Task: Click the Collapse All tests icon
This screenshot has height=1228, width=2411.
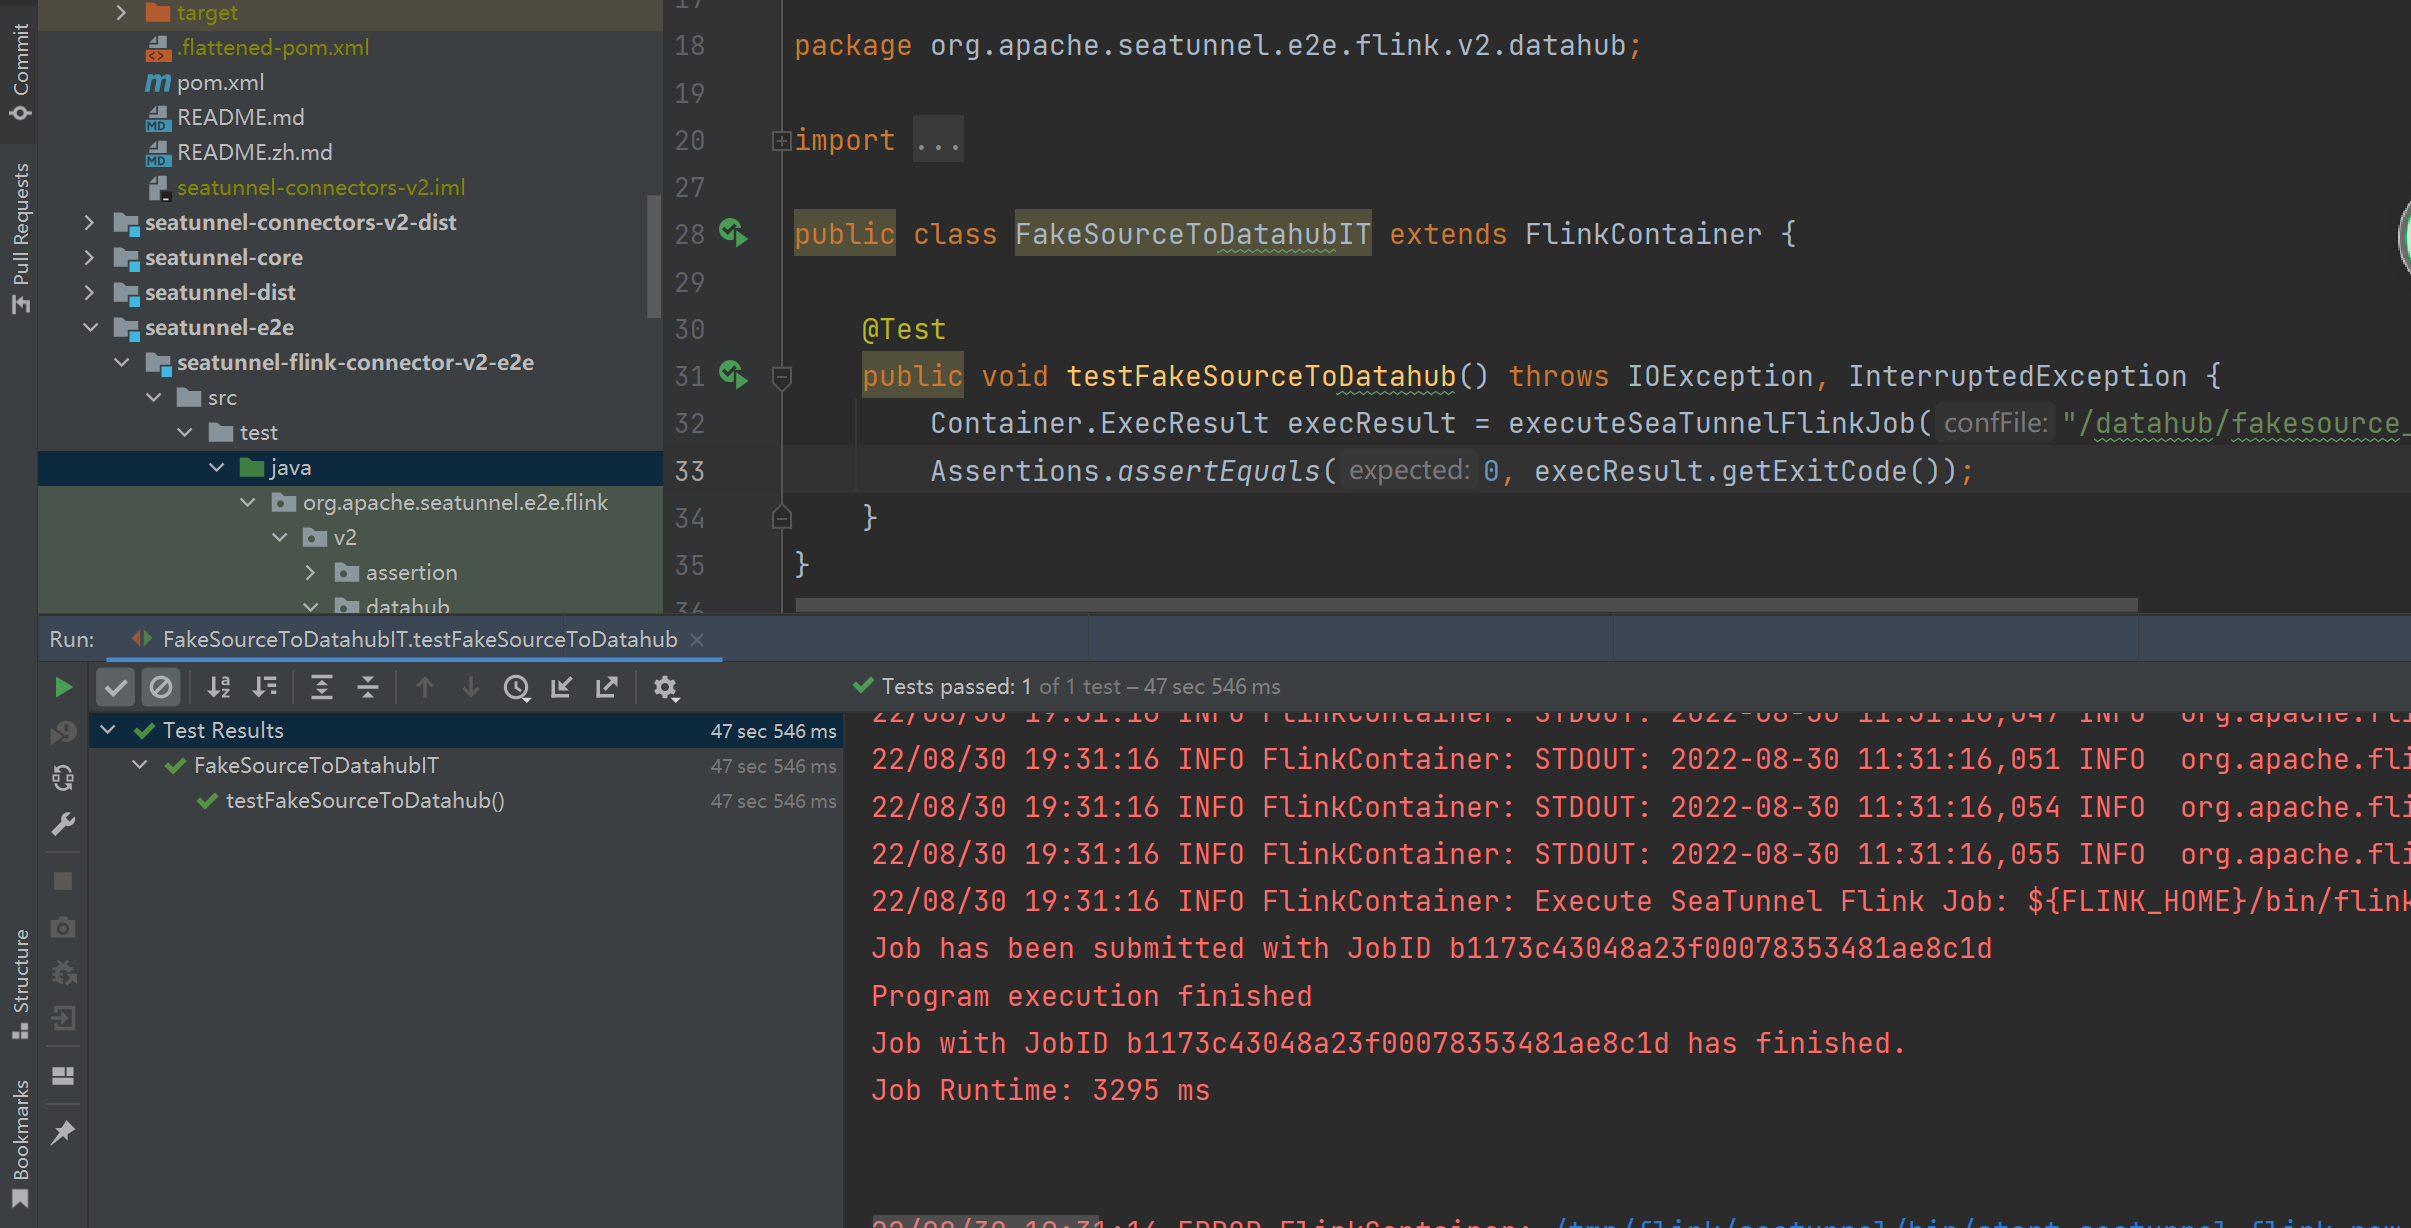Action: (x=368, y=687)
